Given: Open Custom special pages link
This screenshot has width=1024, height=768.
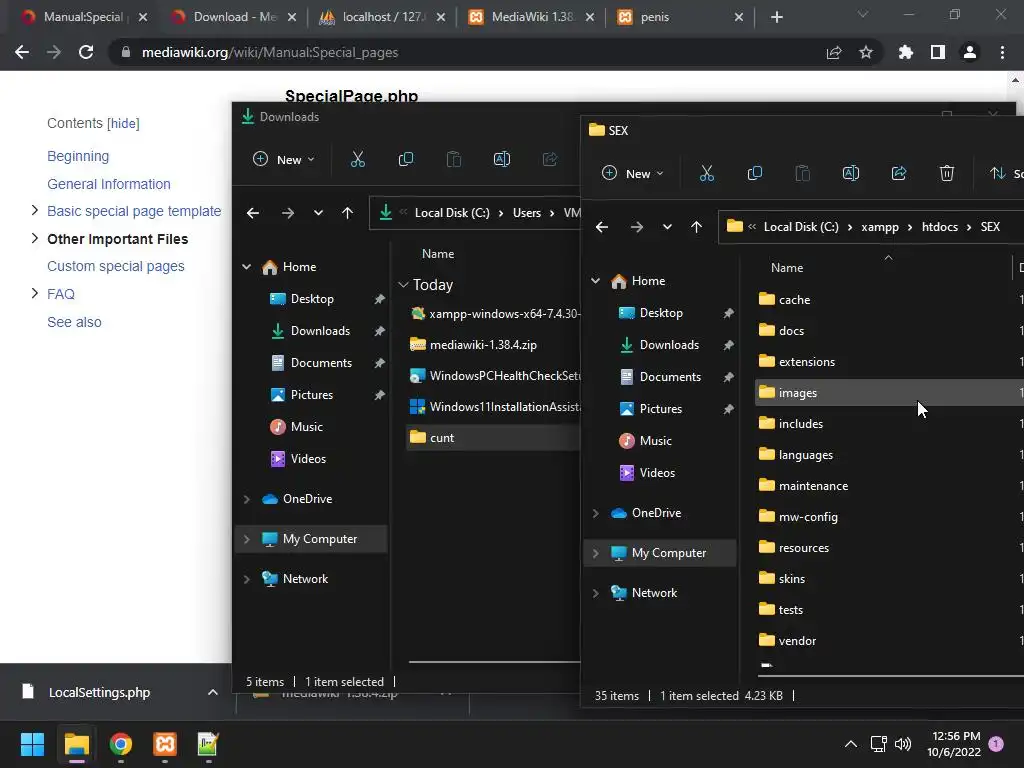Looking at the screenshot, I should (x=116, y=266).
